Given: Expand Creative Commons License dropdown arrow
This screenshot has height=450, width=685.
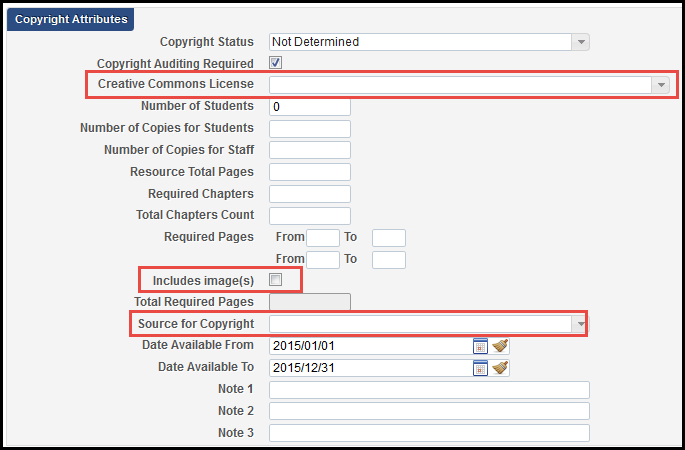Looking at the screenshot, I should (x=661, y=85).
